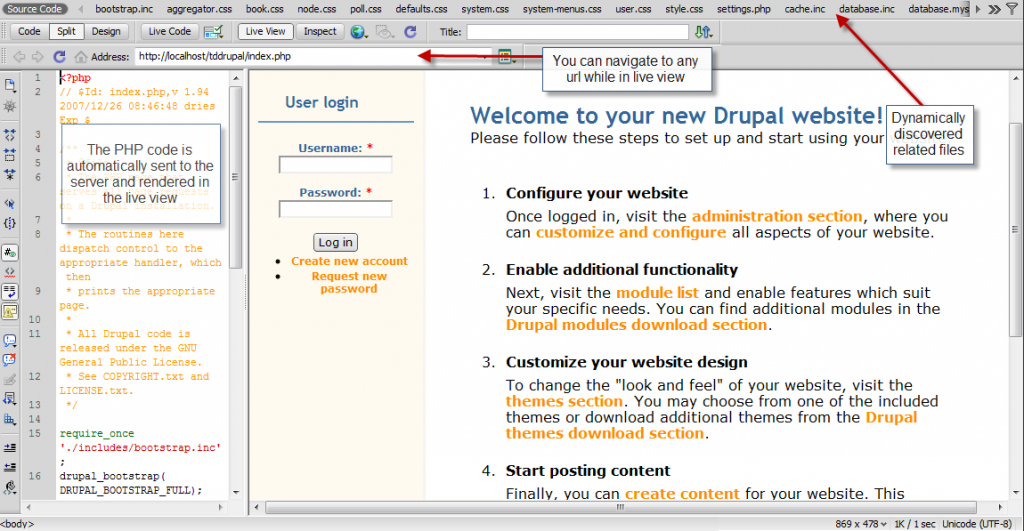Click the Back arrow in browser navigation
The width and height of the screenshot is (1024, 531).
click(x=19, y=57)
